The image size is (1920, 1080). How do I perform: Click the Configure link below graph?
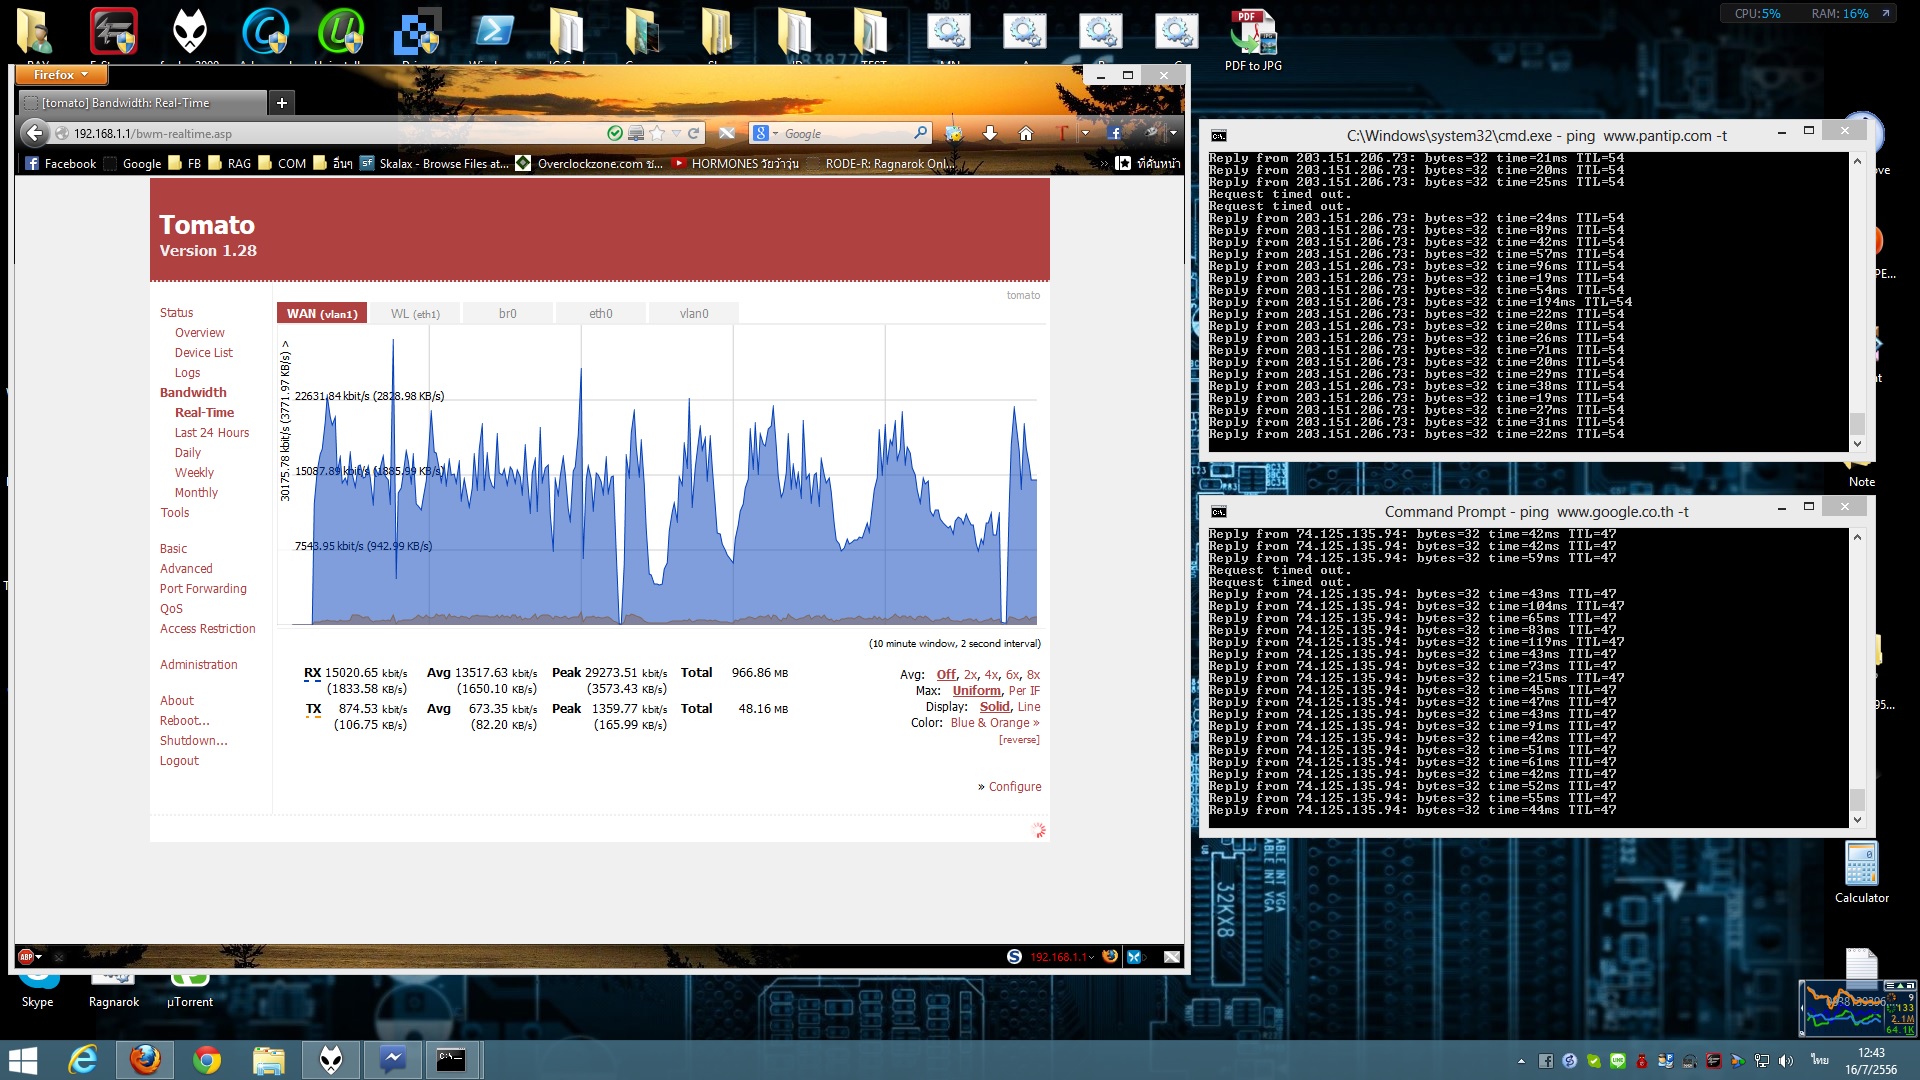pos(1014,787)
